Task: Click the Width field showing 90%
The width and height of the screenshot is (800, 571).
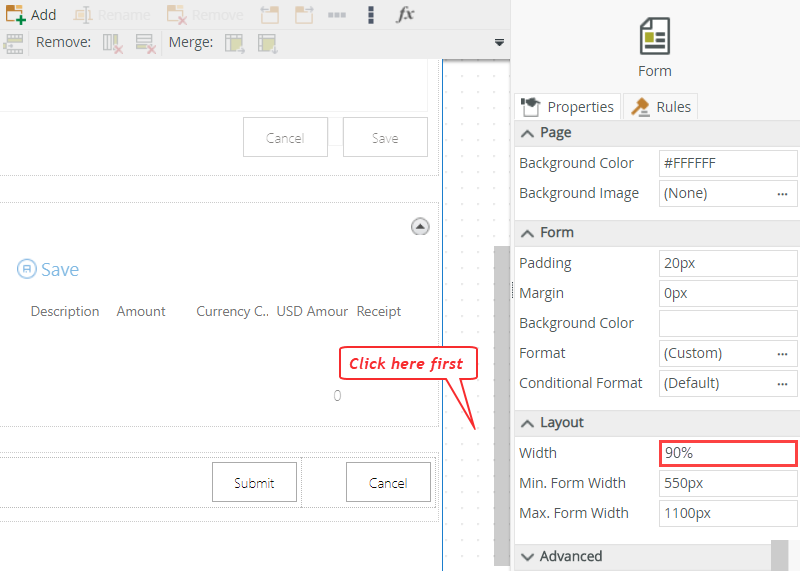Action: pyautogui.click(x=728, y=453)
